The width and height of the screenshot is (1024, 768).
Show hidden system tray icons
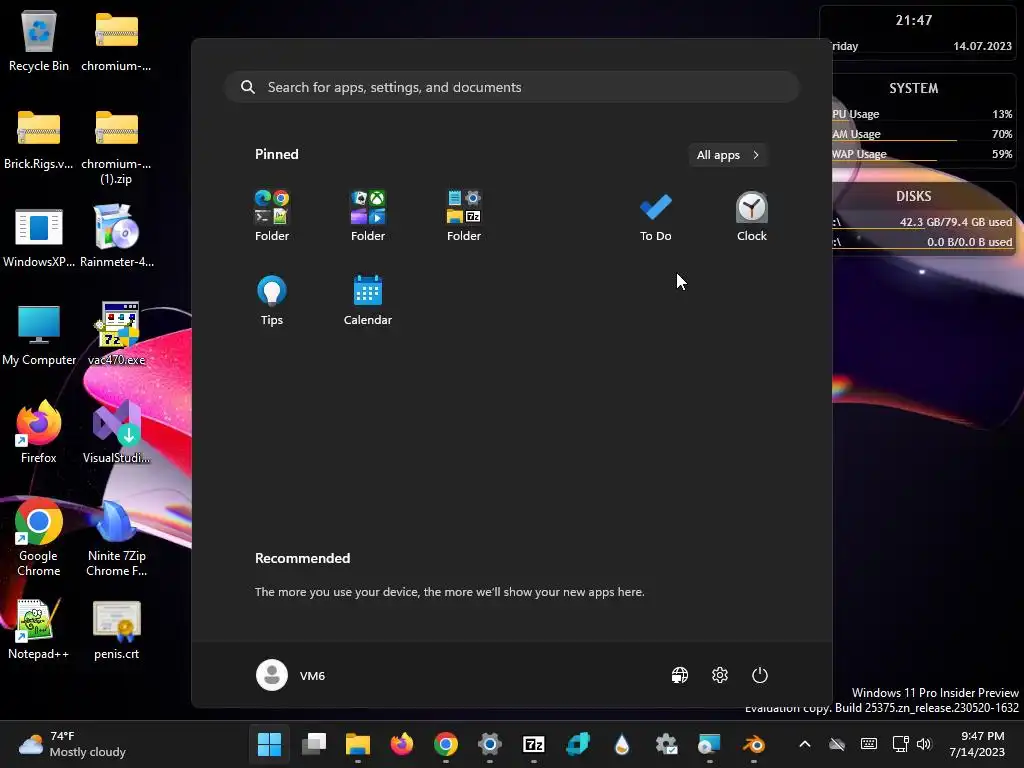[x=805, y=744]
